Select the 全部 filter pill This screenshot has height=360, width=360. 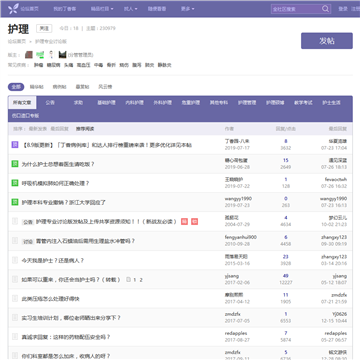pyautogui.click(x=16, y=87)
